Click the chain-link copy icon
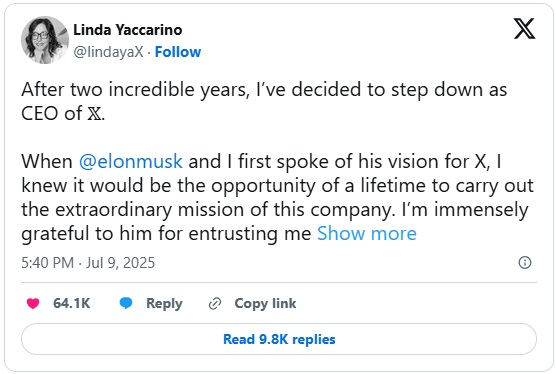This screenshot has height=374, width=556. click(215, 304)
